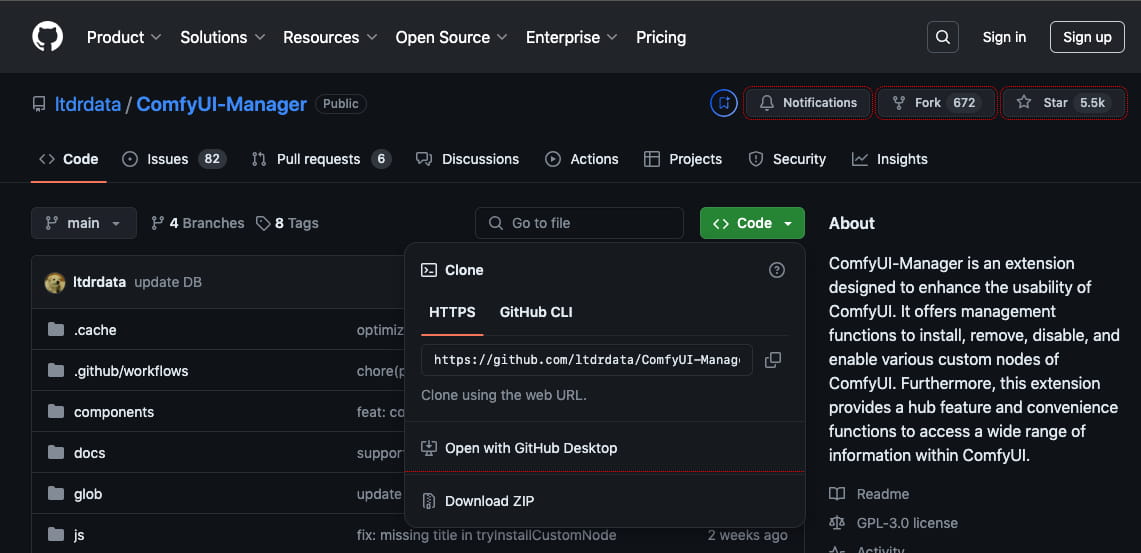1141x553 pixels.
Task: Collapse the green Code dropdown
Action: click(x=752, y=223)
